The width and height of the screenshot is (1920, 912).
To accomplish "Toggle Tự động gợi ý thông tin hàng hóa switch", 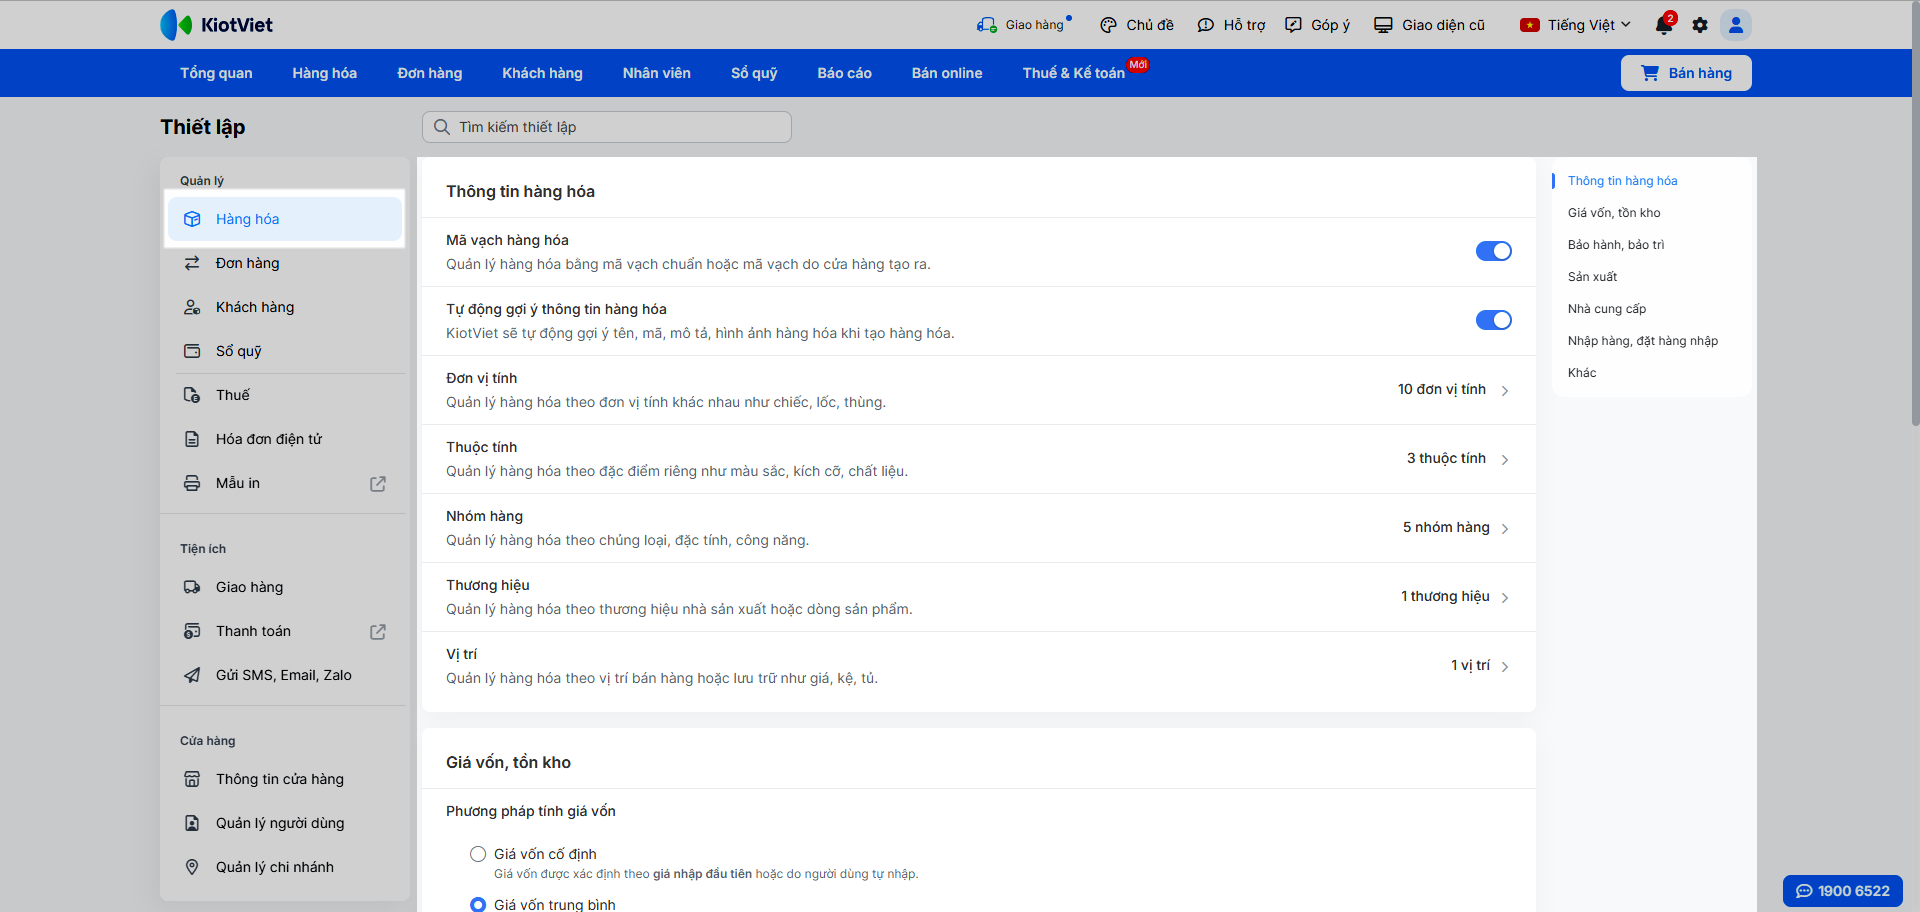I will coord(1494,320).
